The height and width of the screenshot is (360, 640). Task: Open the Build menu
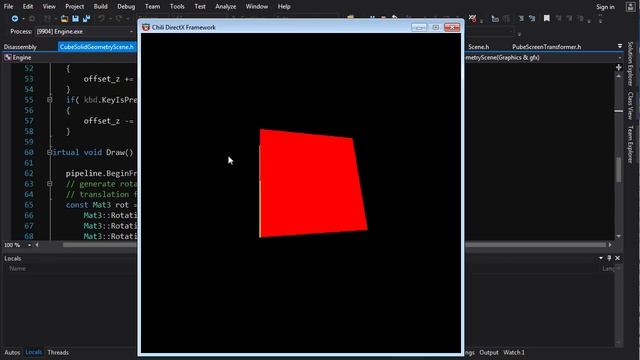[x=100, y=7]
